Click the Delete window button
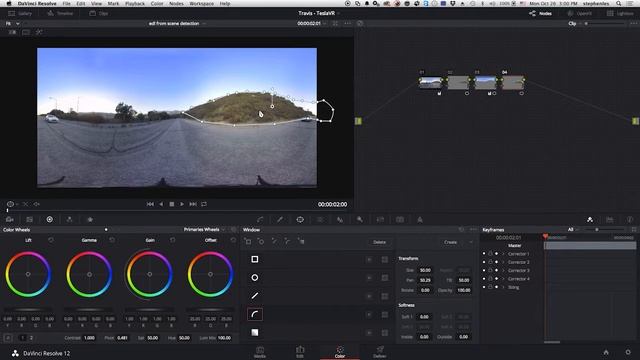 pos(379,242)
